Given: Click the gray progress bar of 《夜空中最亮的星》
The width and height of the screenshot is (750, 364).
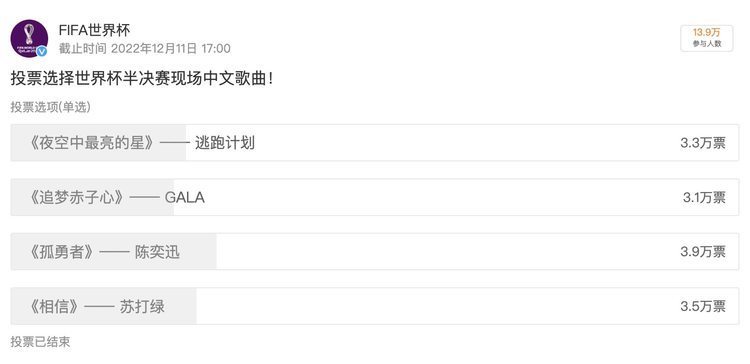Looking at the screenshot, I should [x=99, y=143].
